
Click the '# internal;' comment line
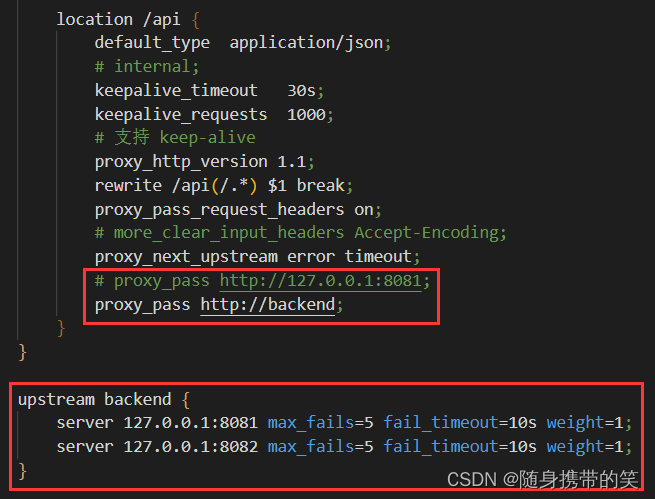tap(147, 66)
